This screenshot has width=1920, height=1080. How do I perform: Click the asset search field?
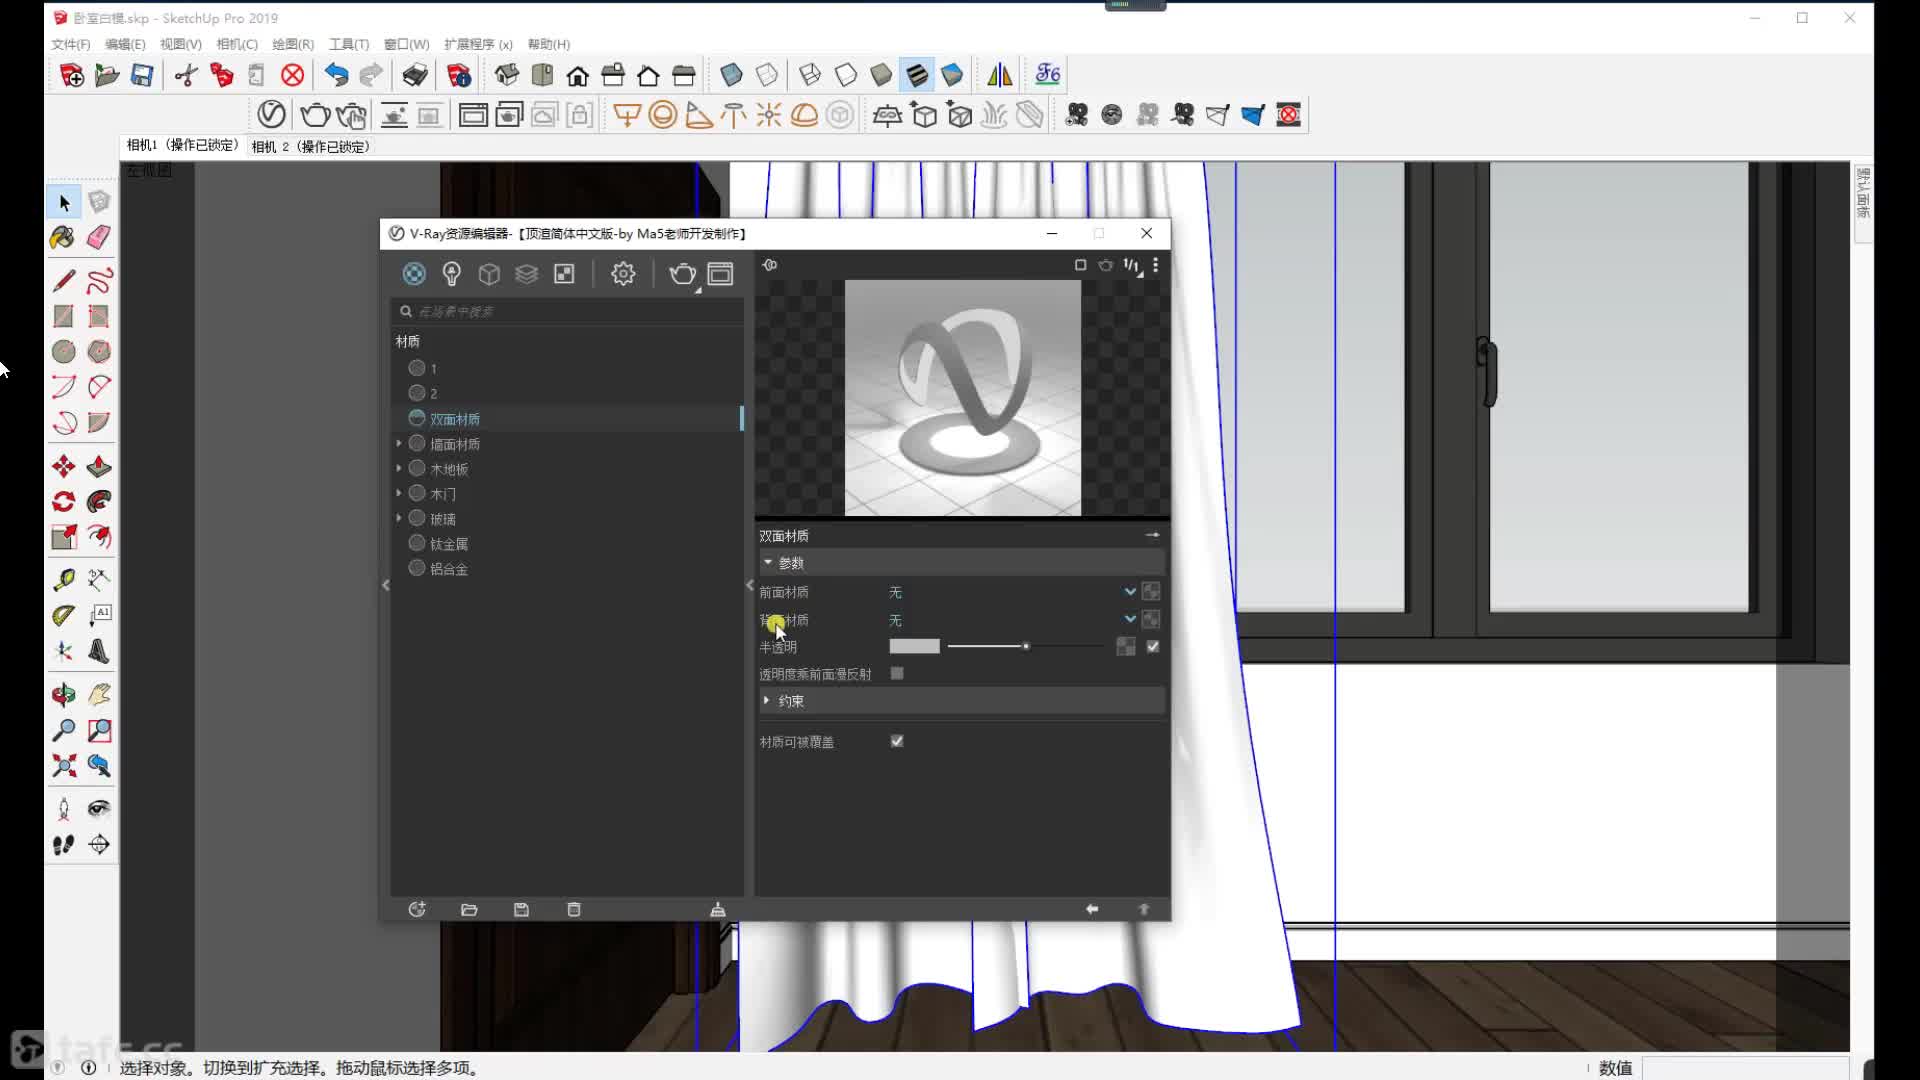[x=568, y=312]
